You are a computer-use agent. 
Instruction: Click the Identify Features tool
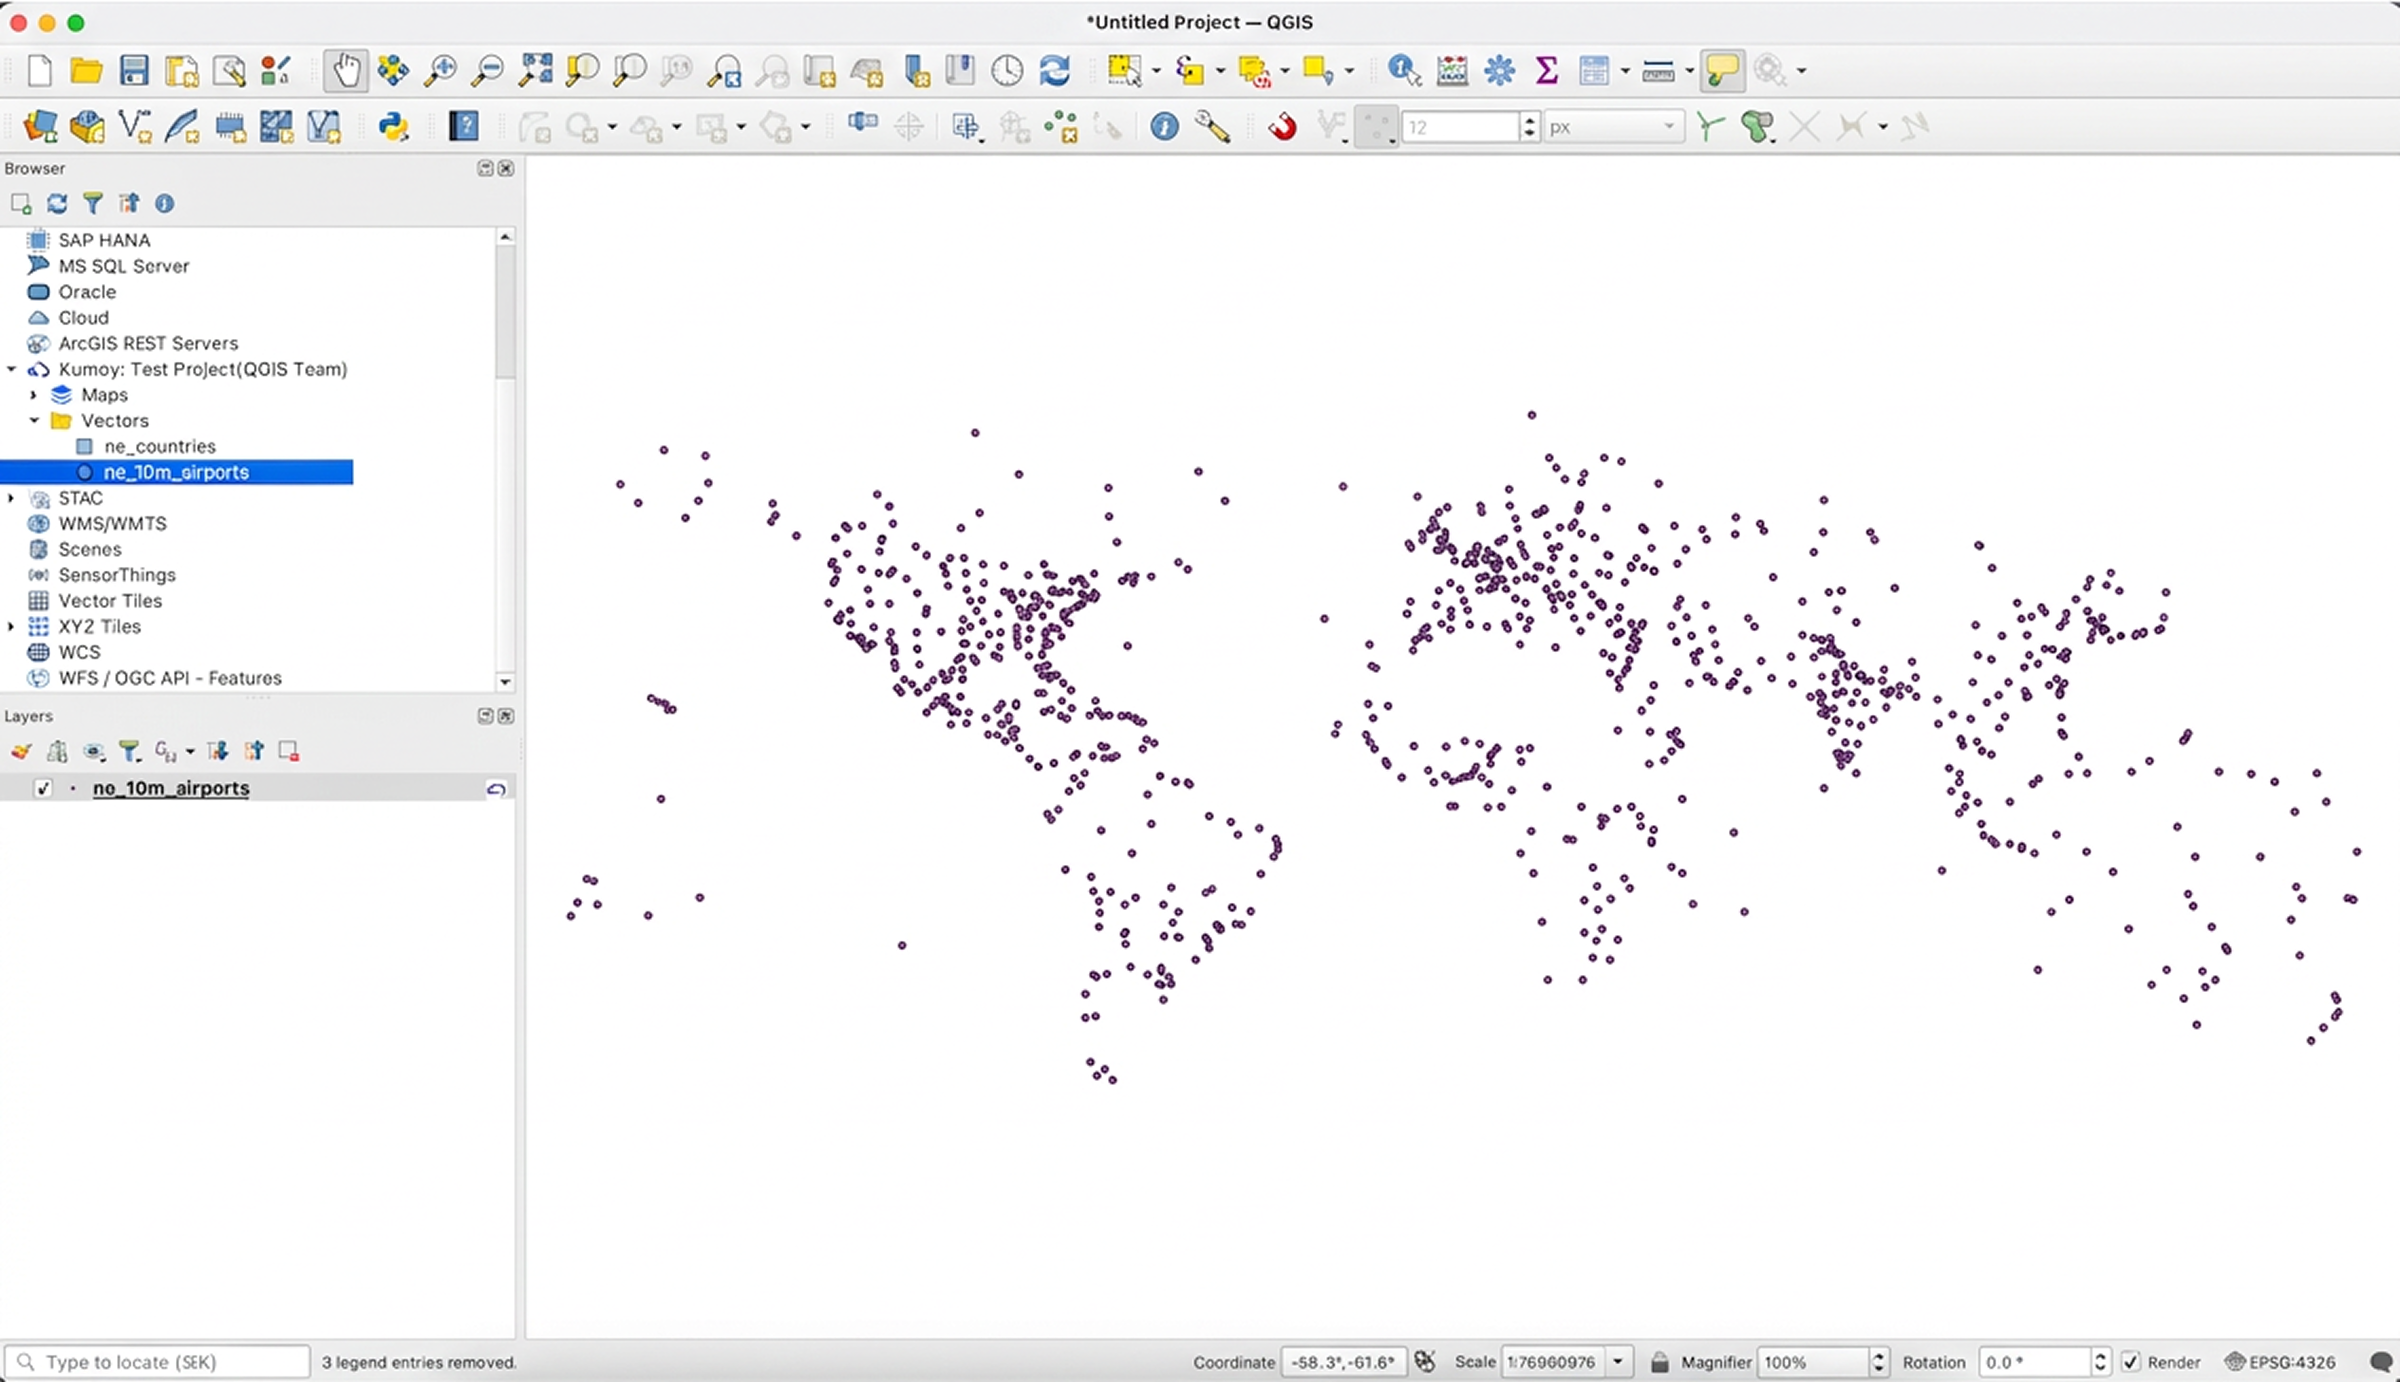1403,71
